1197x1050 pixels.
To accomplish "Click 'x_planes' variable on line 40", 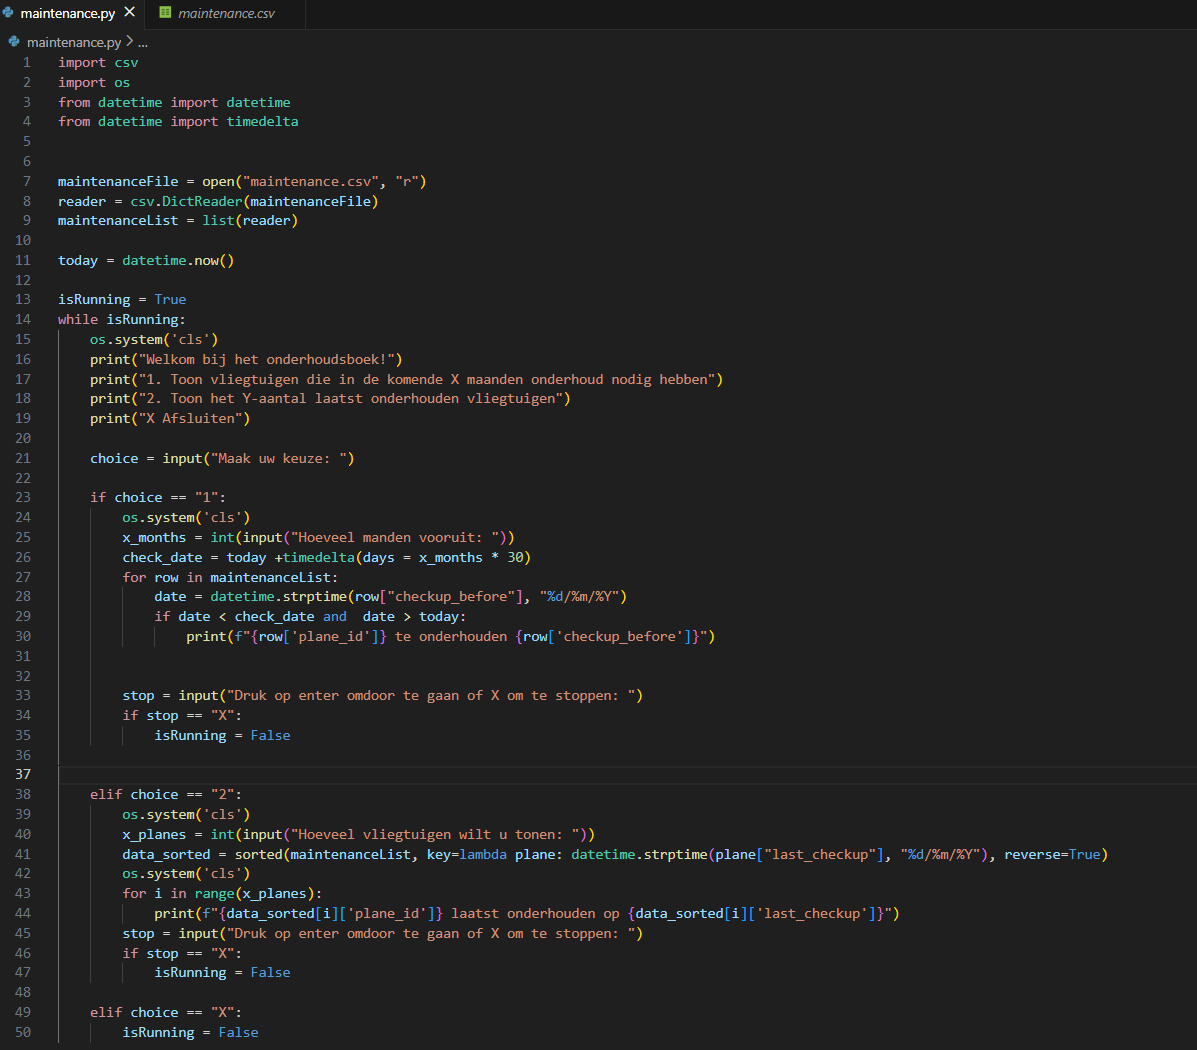I will pos(154,834).
